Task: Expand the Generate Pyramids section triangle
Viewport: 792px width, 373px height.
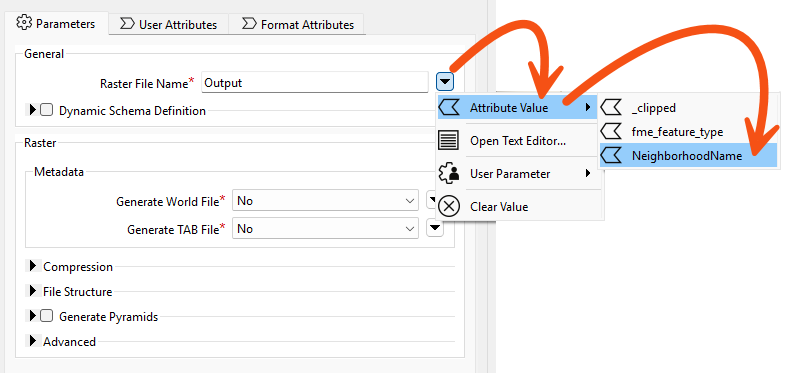Action: click(32, 316)
